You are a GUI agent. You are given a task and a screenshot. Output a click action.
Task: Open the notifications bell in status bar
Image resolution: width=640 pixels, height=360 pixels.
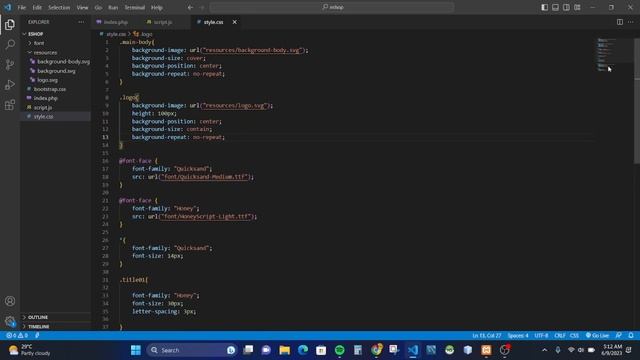click(631, 336)
